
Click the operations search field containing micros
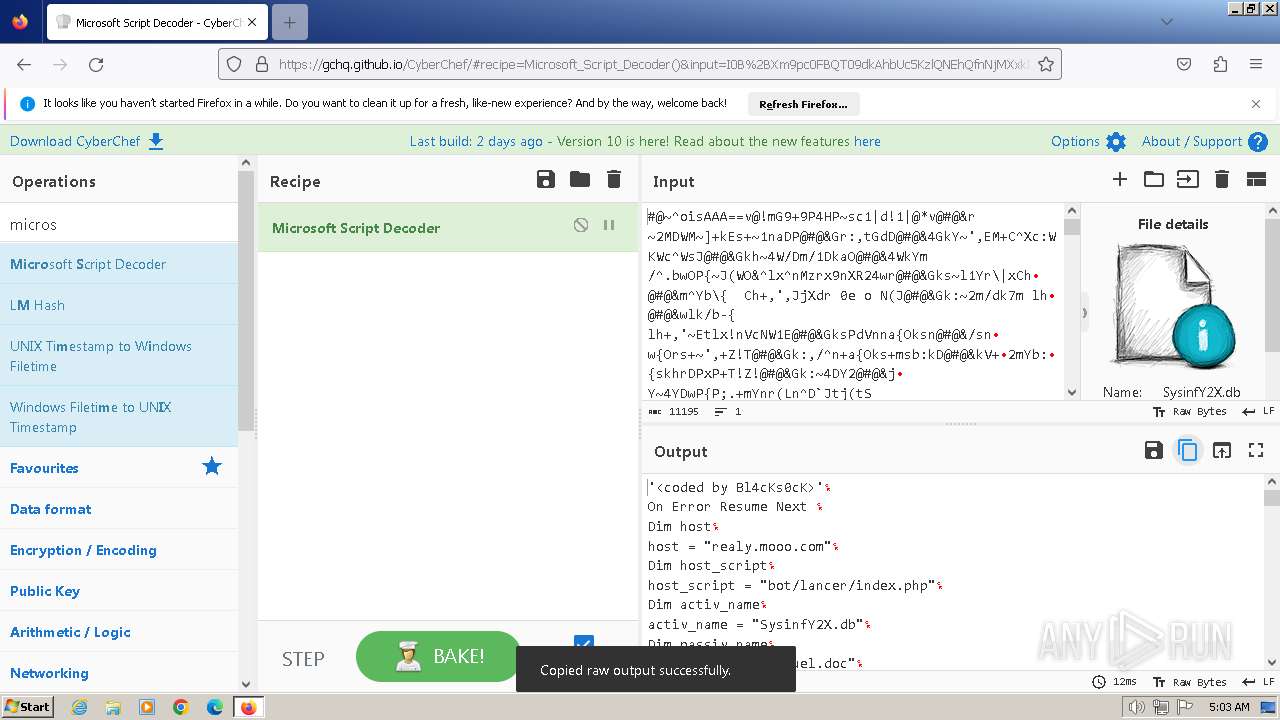pyautogui.click(x=120, y=225)
